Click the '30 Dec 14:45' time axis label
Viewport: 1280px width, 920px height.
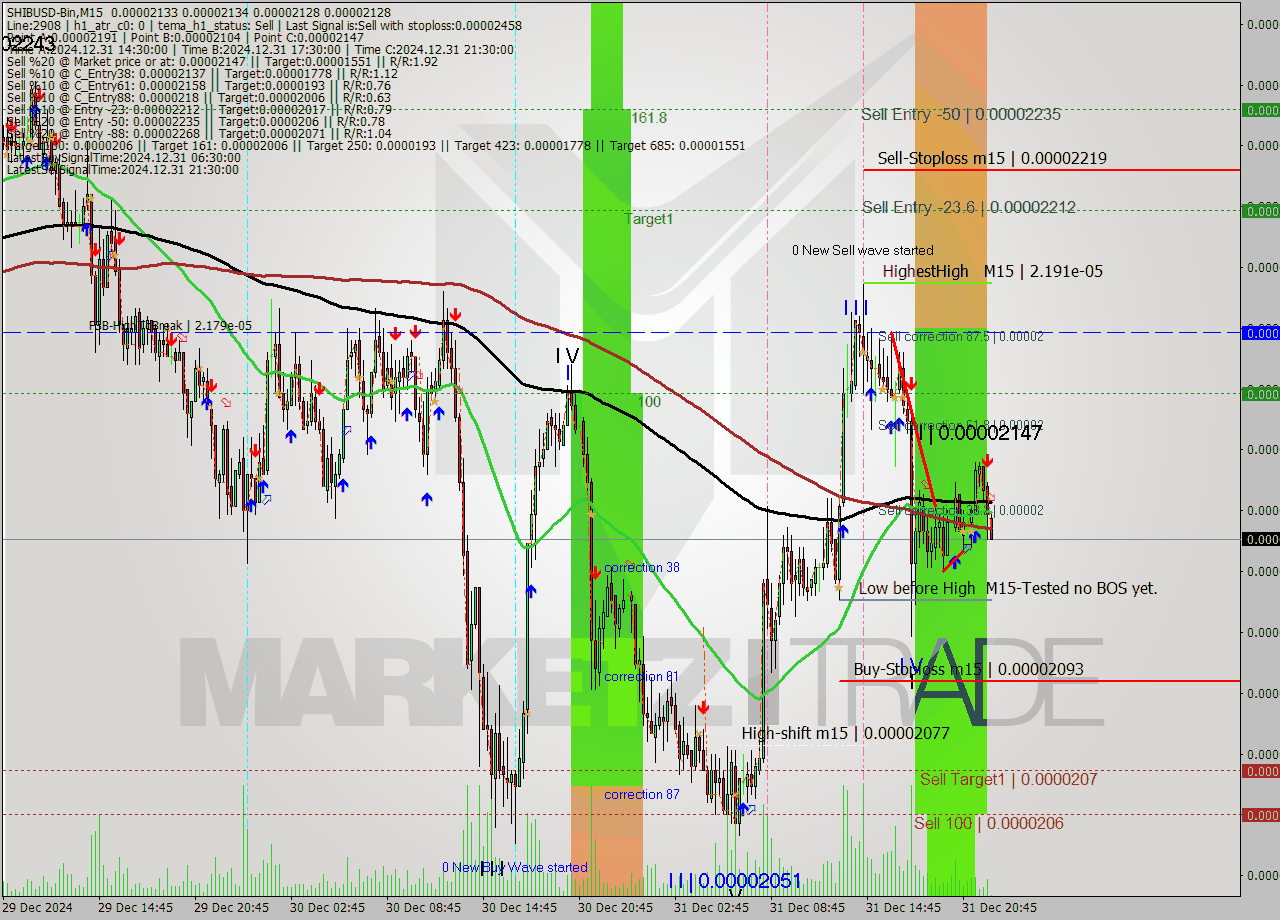519,908
